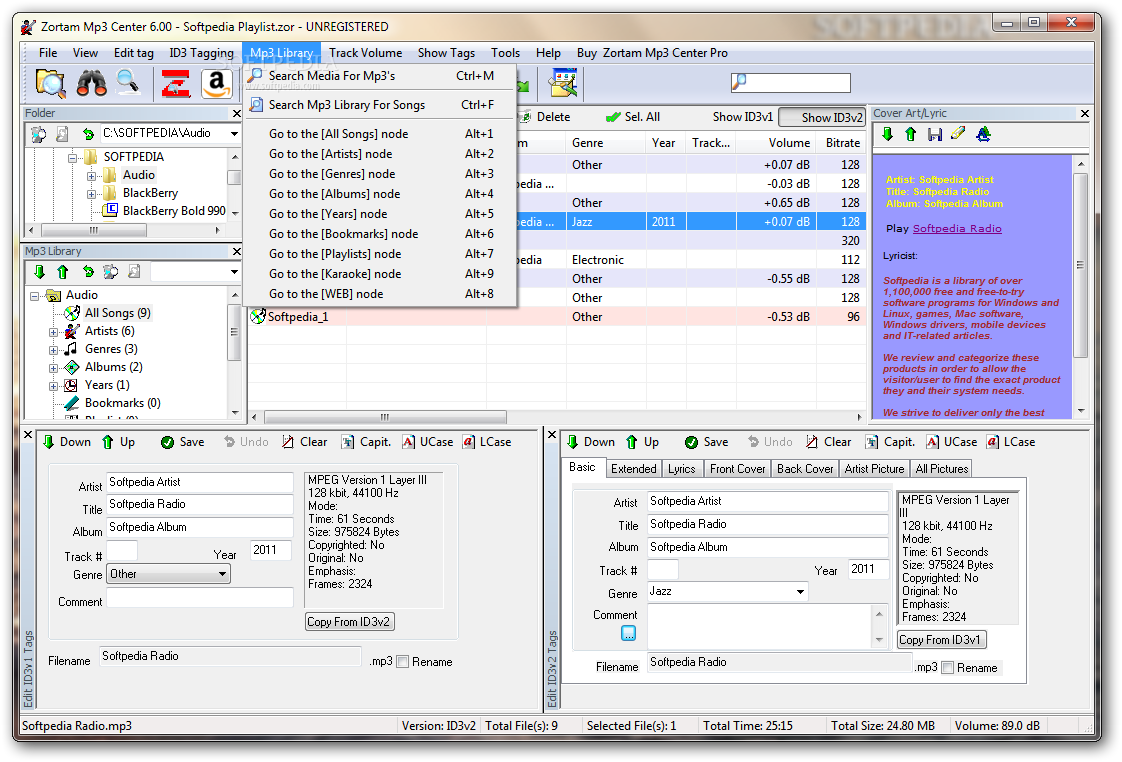Click the Bitrate column header
This screenshot has height=762, width=1122.
coord(842,143)
